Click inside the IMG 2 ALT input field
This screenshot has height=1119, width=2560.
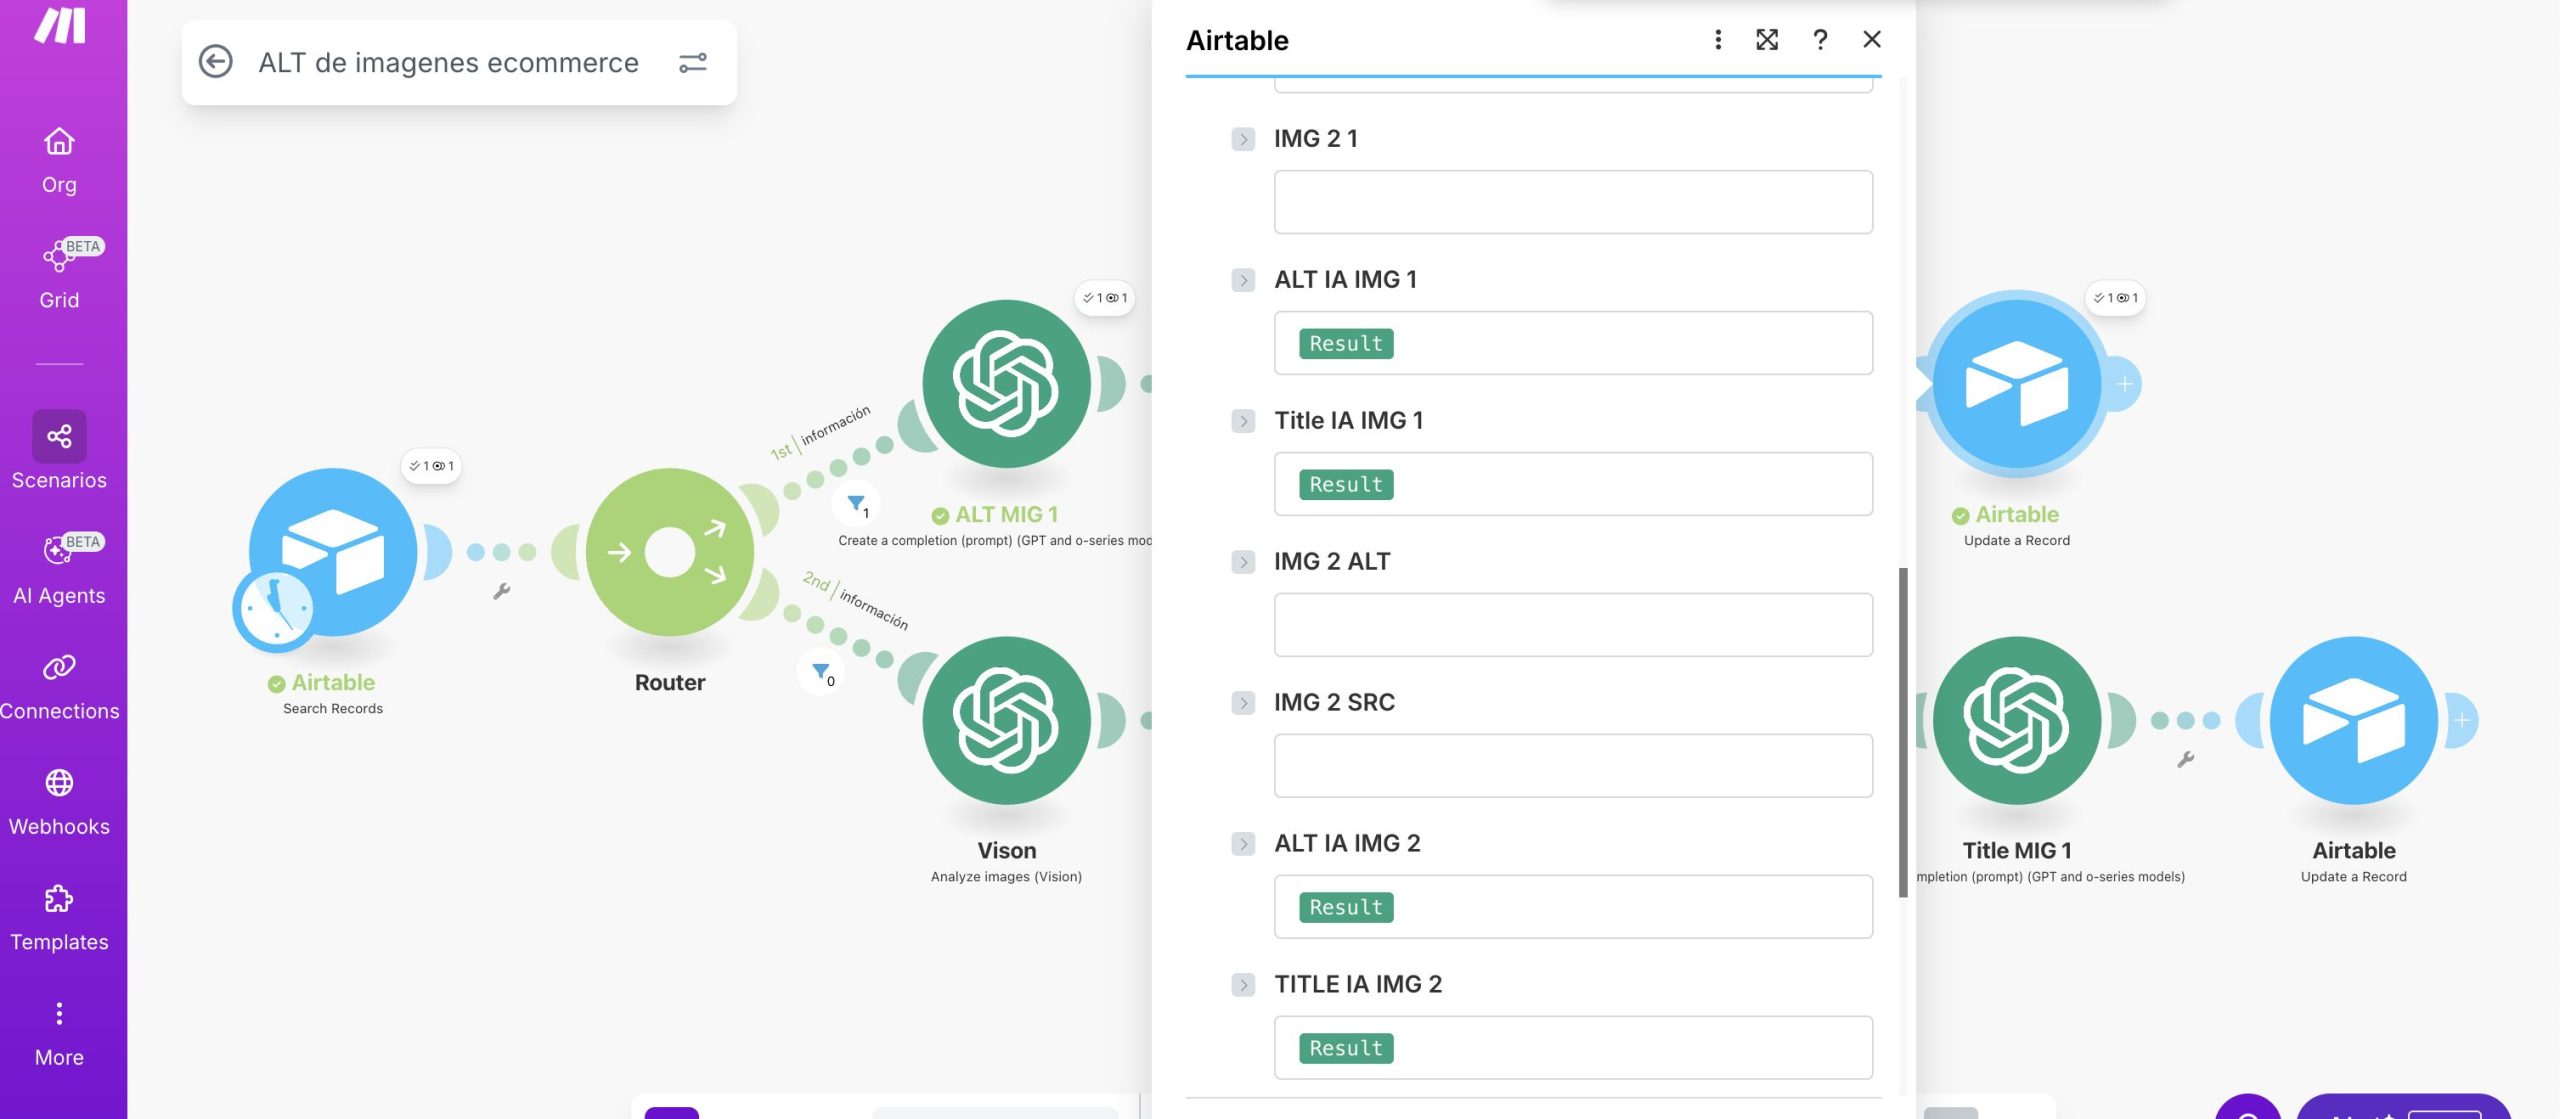(x=1573, y=624)
